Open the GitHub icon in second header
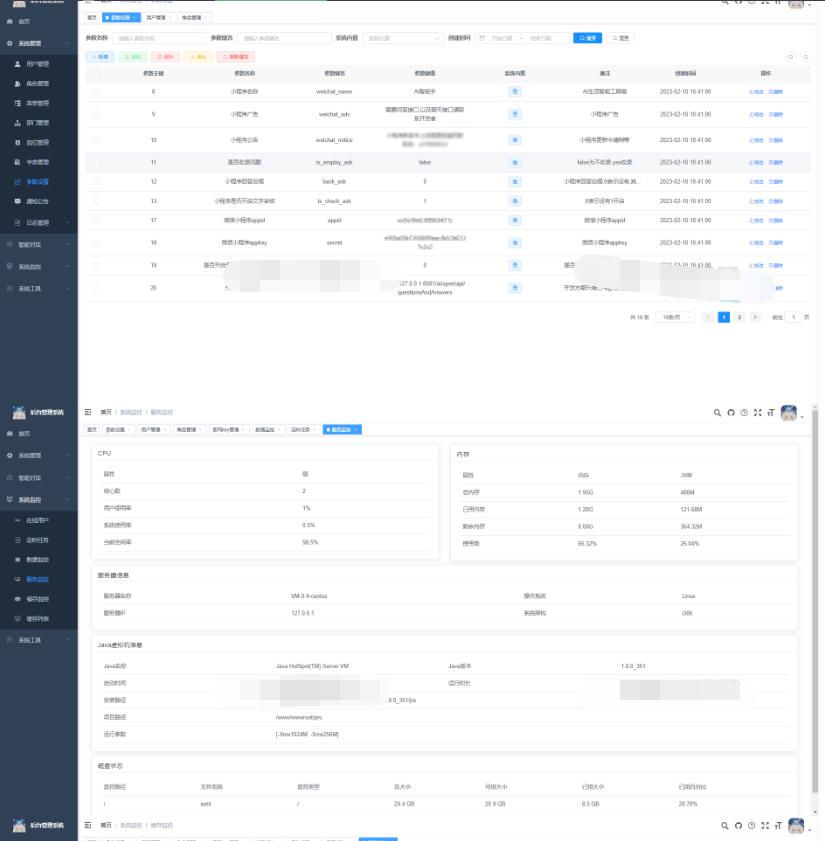The height and width of the screenshot is (841, 825). 730,412
